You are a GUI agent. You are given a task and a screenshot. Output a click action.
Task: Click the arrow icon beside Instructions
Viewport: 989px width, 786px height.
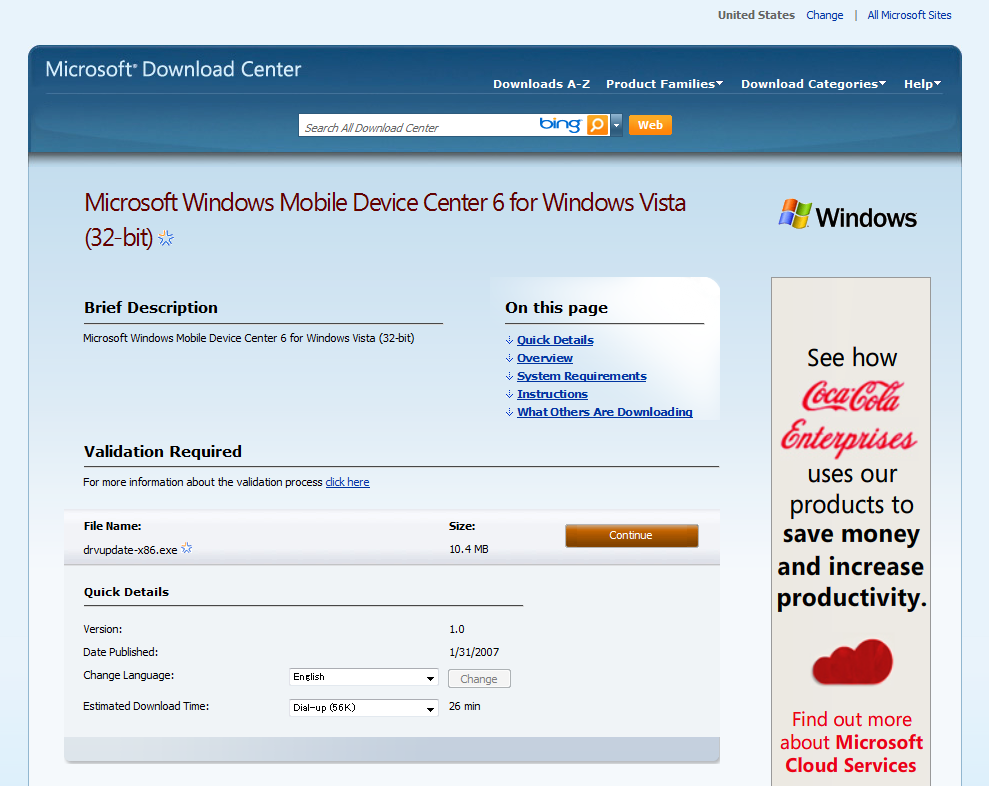[509, 394]
